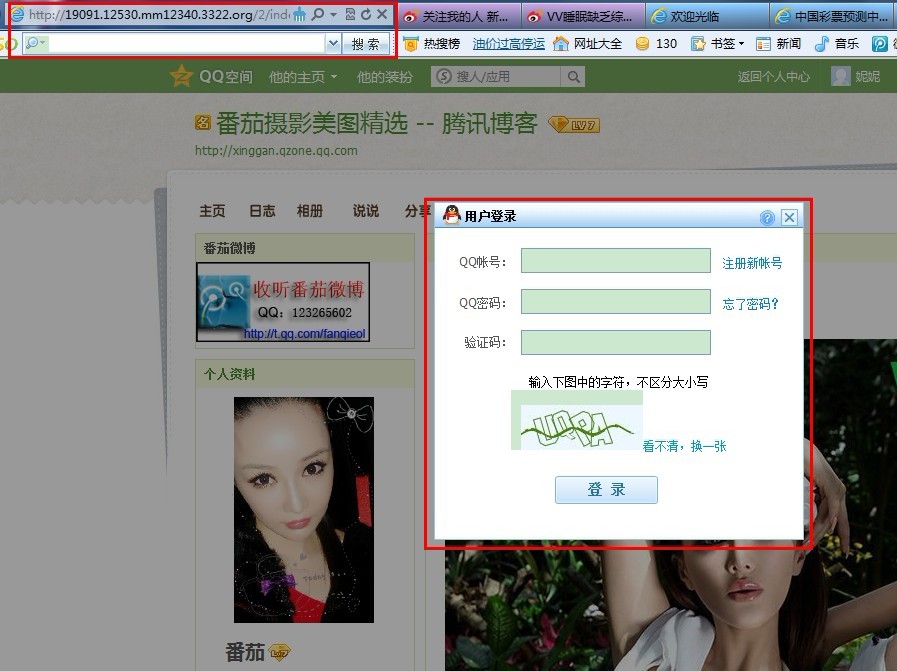The image size is (897, 671).
Task: Open the 返回个人中心 link
Action: click(773, 77)
